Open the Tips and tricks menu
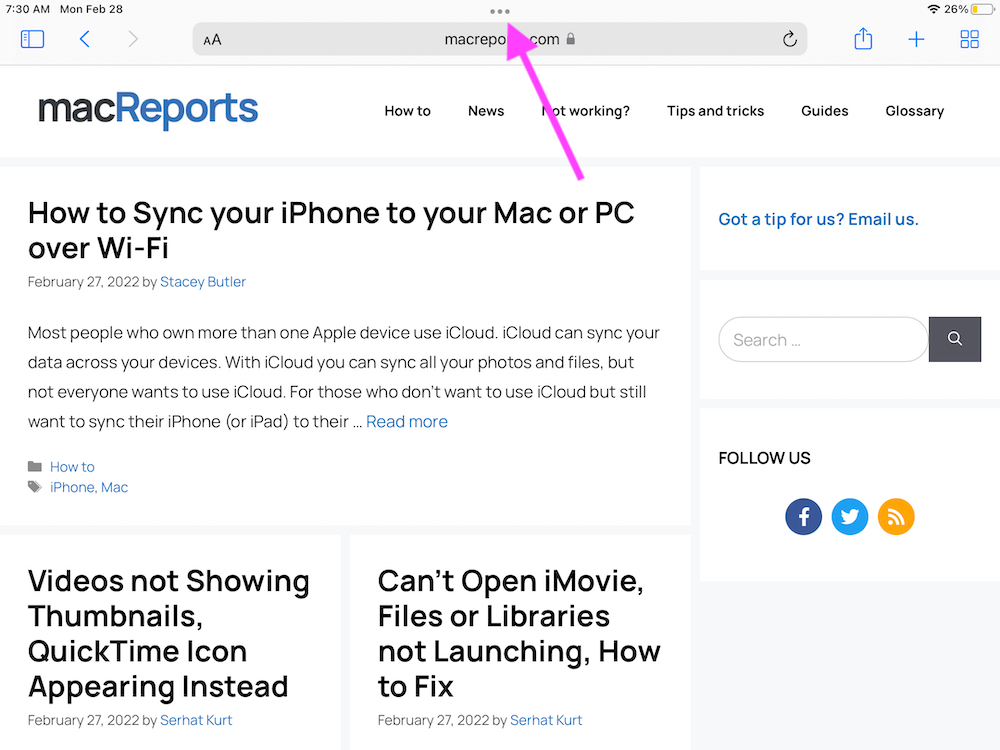Image resolution: width=1000 pixels, height=750 pixels. (716, 111)
